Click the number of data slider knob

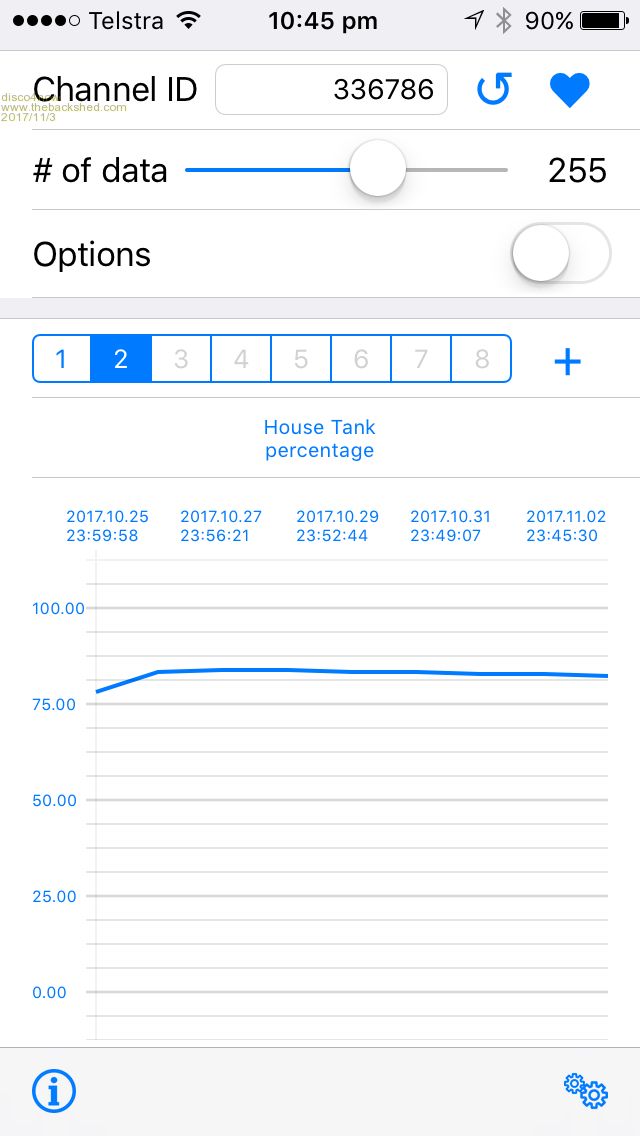coord(378,170)
